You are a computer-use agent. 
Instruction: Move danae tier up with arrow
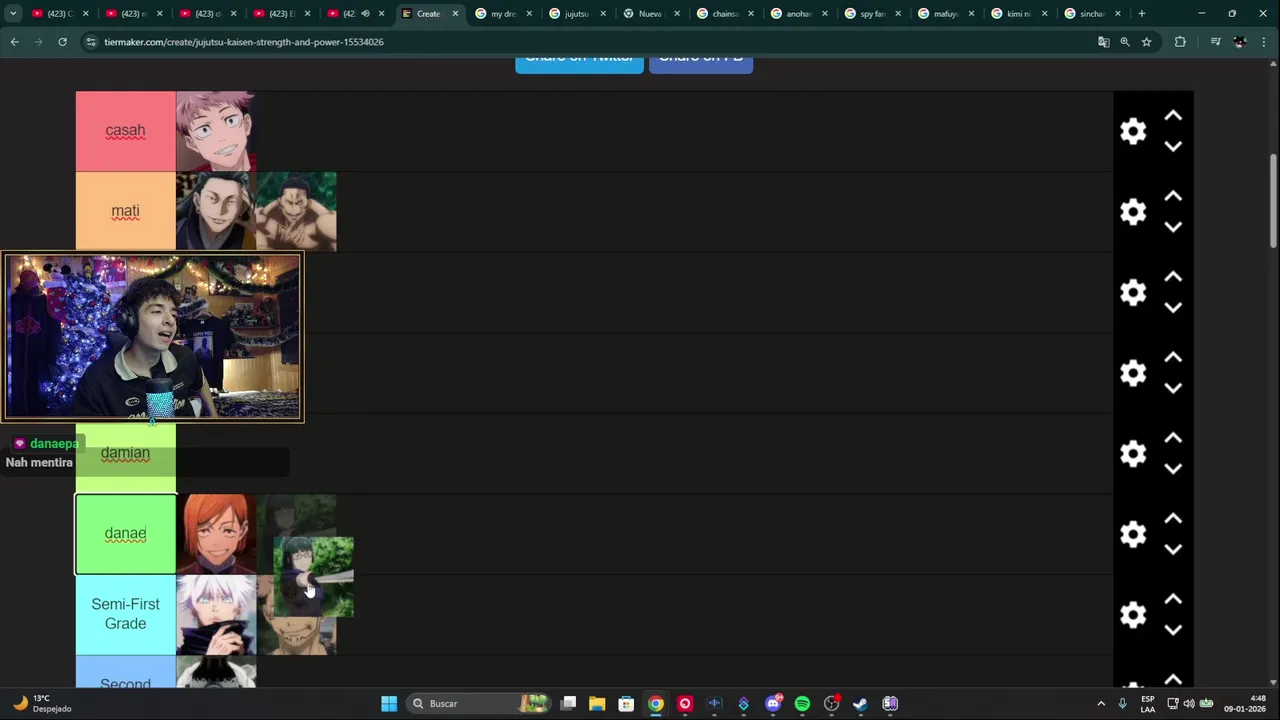tap(1173, 519)
